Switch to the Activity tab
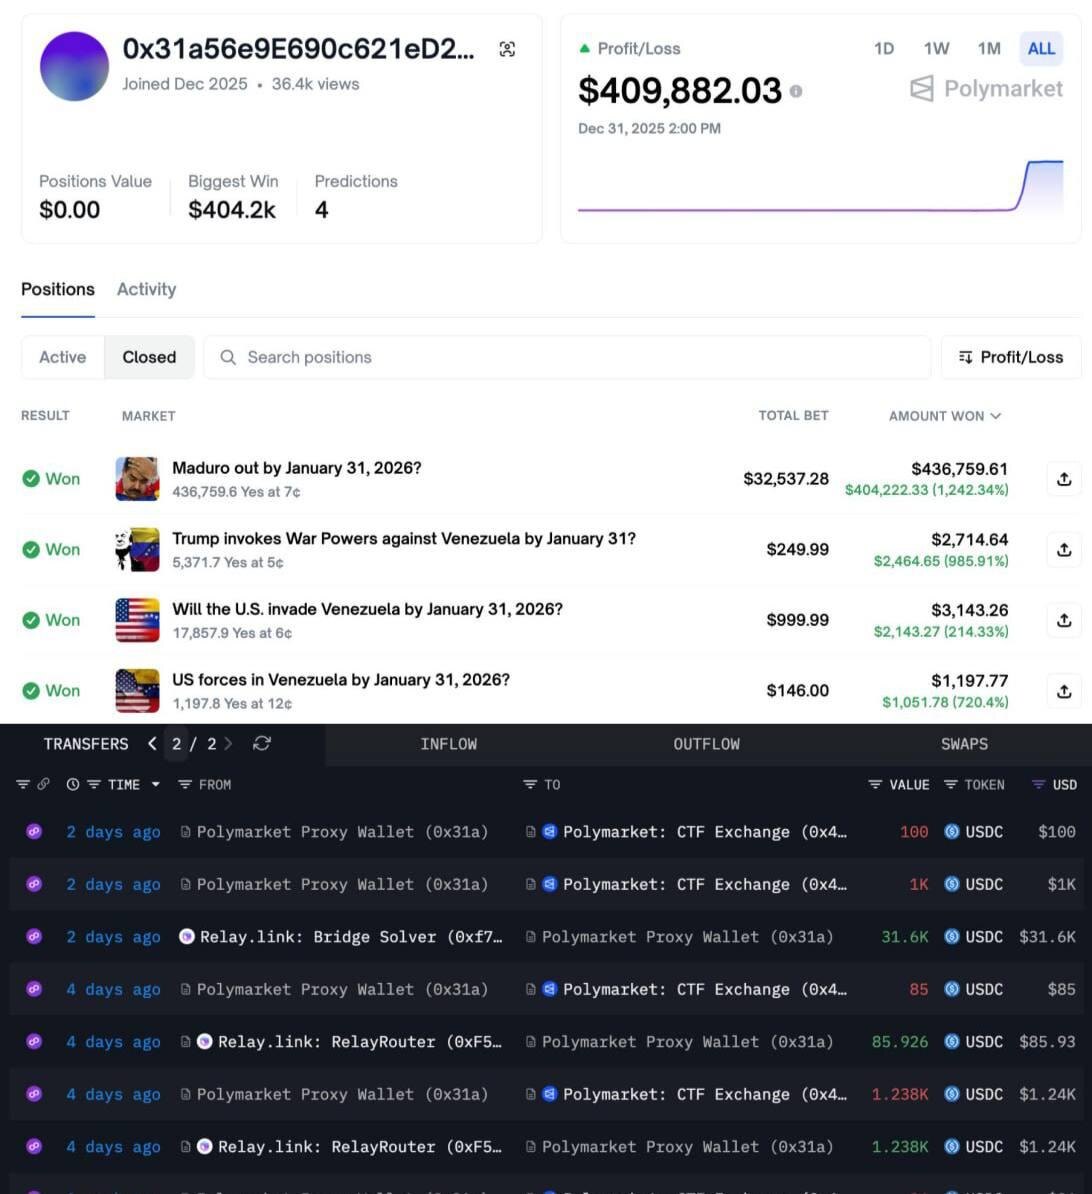Screen dimensions: 1092x1194 point(146,289)
